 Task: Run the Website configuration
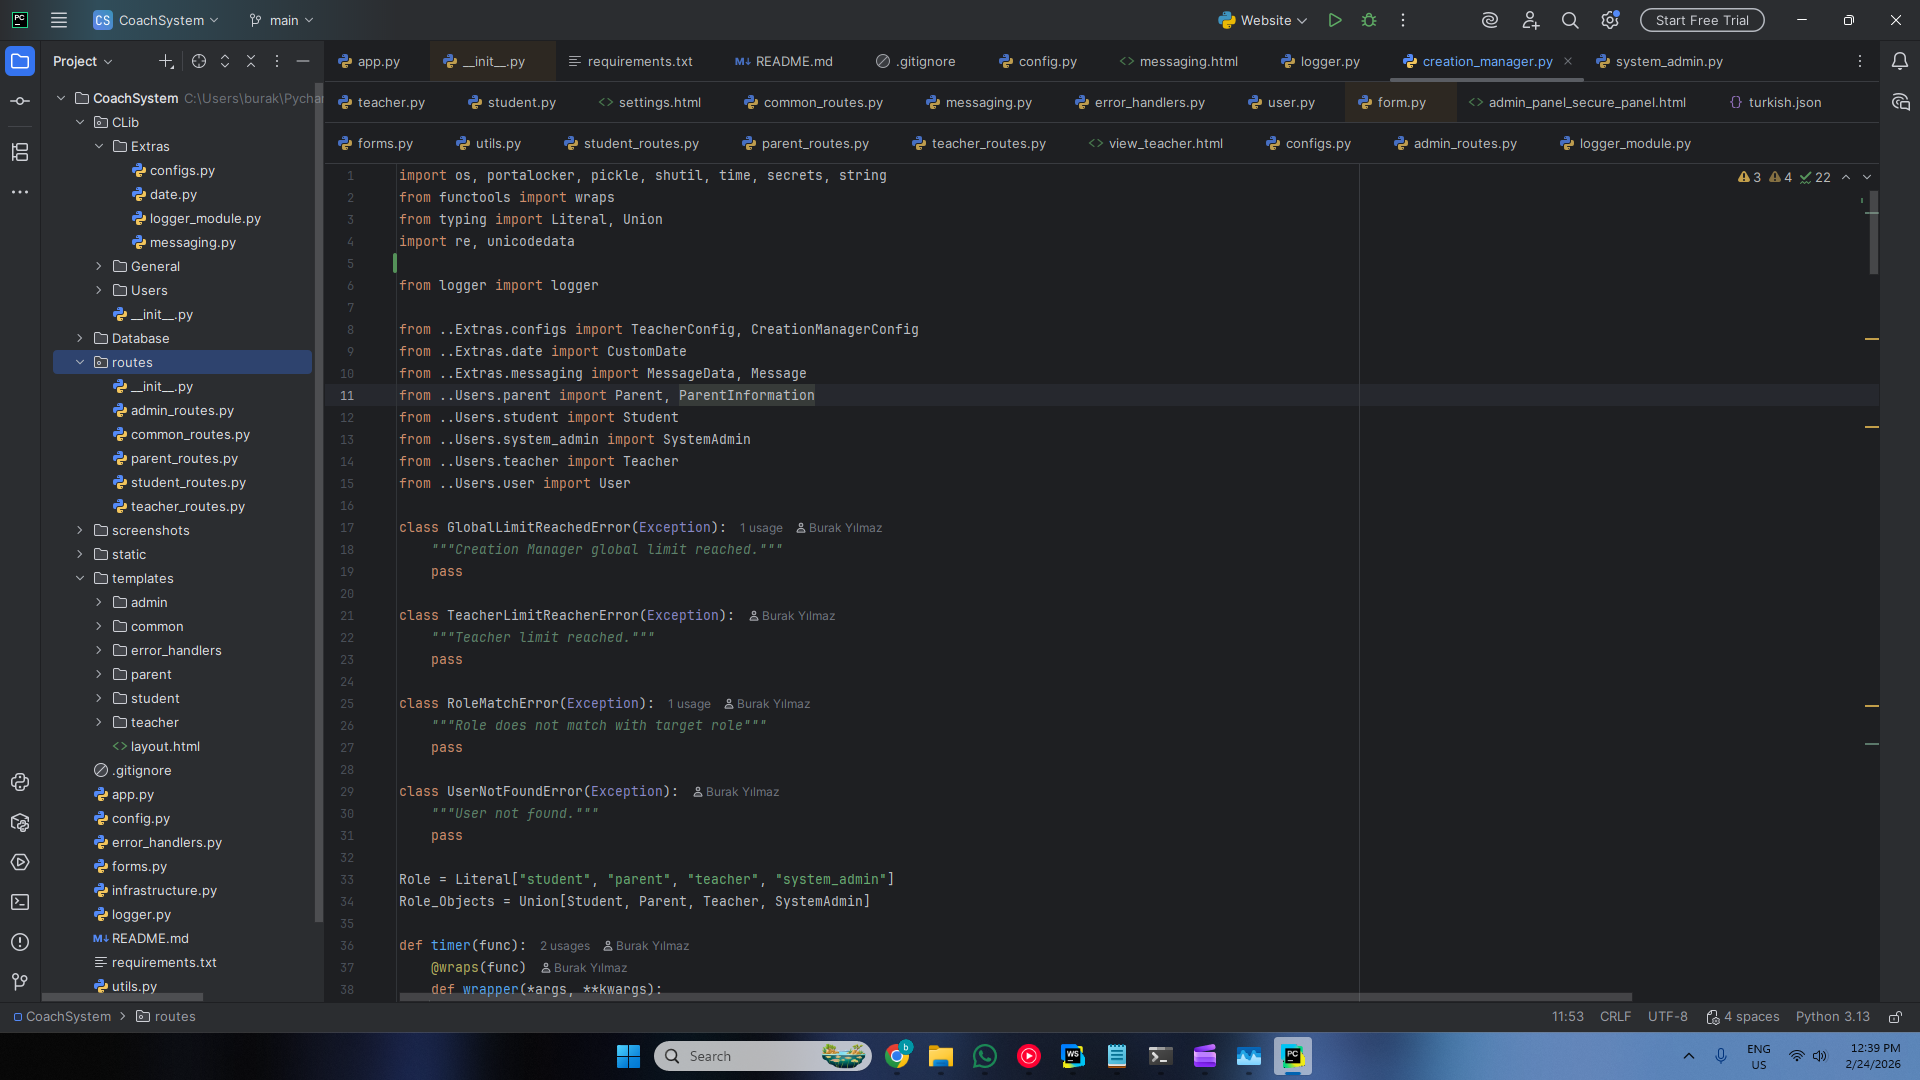(x=1335, y=20)
